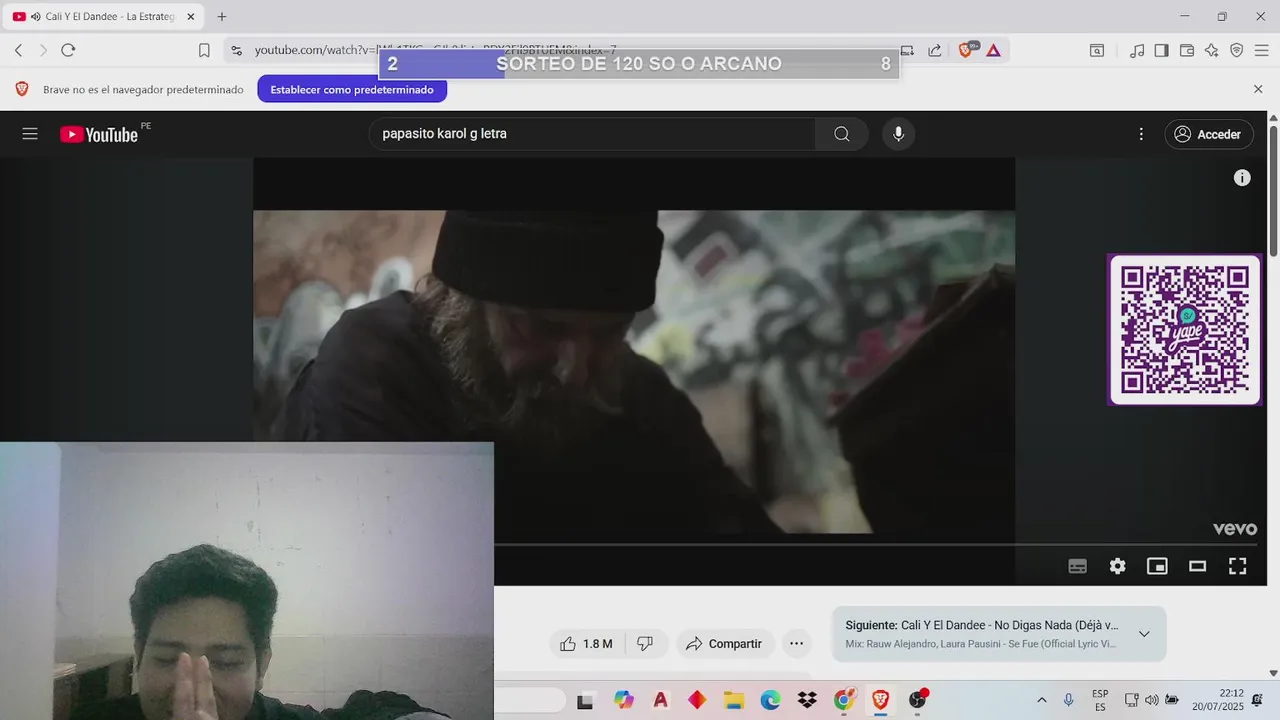The height and width of the screenshot is (720, 1280).
Task: Switch to Chrome in the taskbar
Action: 844,700
